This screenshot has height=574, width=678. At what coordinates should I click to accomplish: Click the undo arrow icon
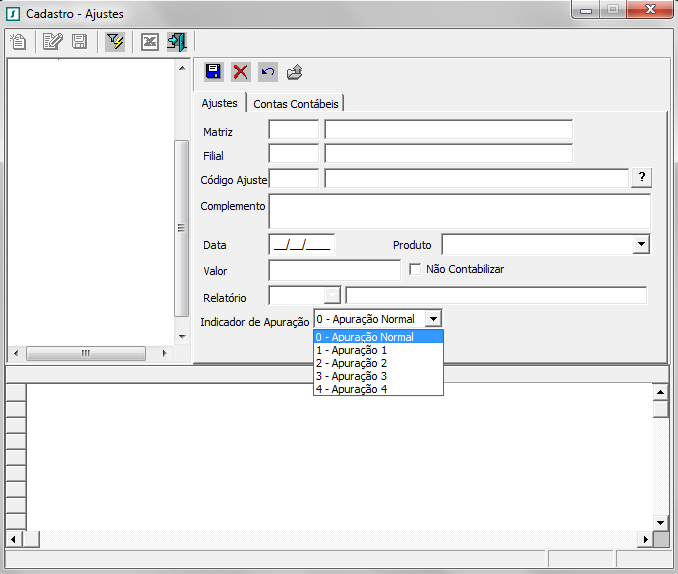click(267, 72)
